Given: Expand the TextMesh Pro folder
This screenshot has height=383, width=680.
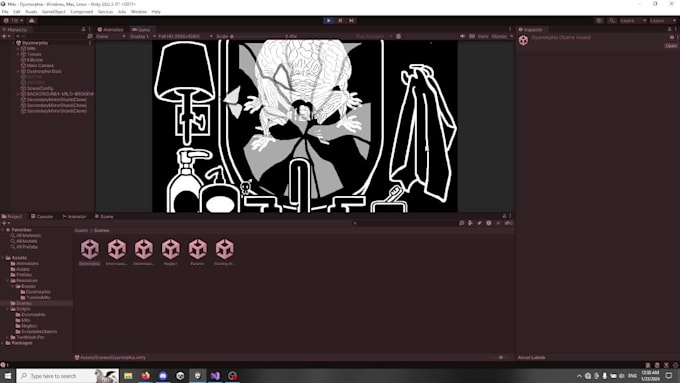Looking at the screenshot, I should [x=7, y=337].
